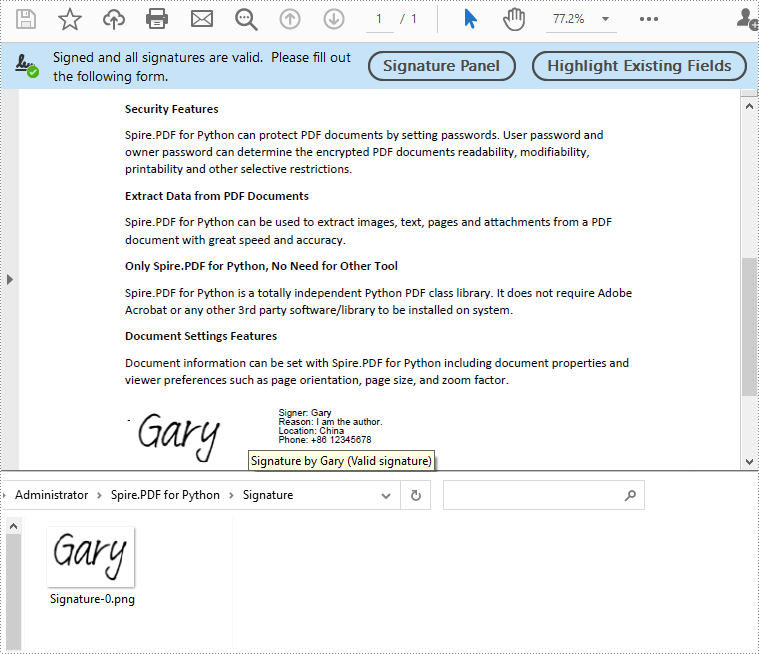Enable the Hand pan tool
The width and height of the screenshot is (759, 654).
tap(514, 19)
